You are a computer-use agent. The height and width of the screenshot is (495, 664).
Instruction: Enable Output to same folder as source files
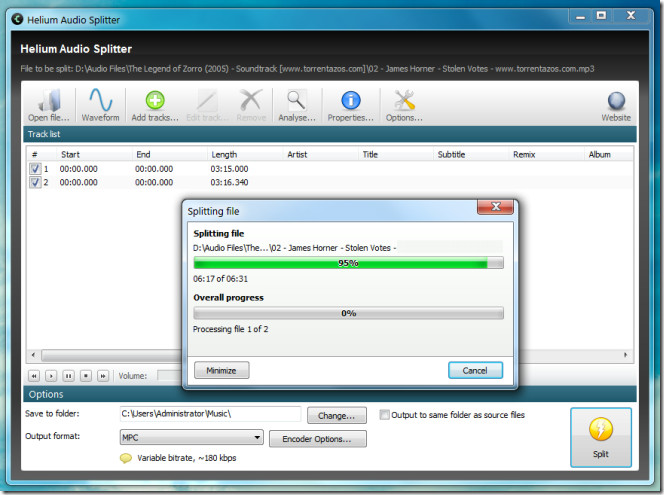click(385, 415)
